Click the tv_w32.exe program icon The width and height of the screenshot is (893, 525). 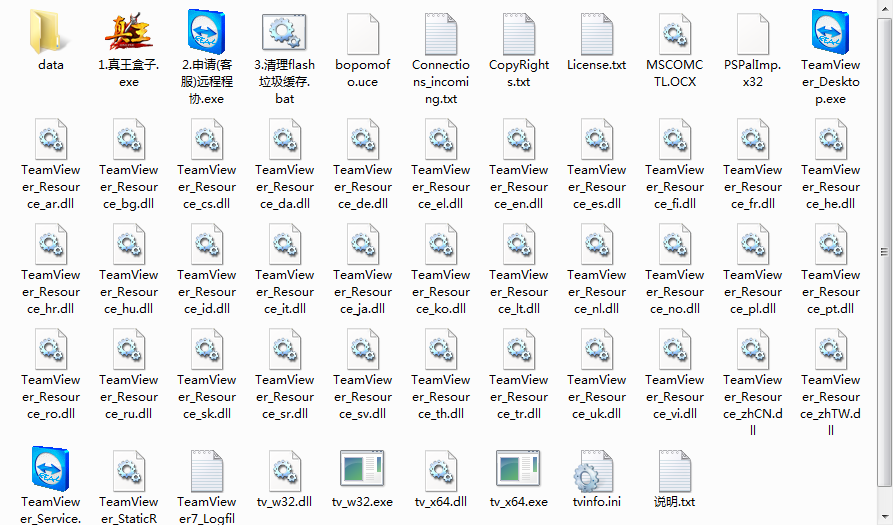pyautogui.click(x=363, y=468)
